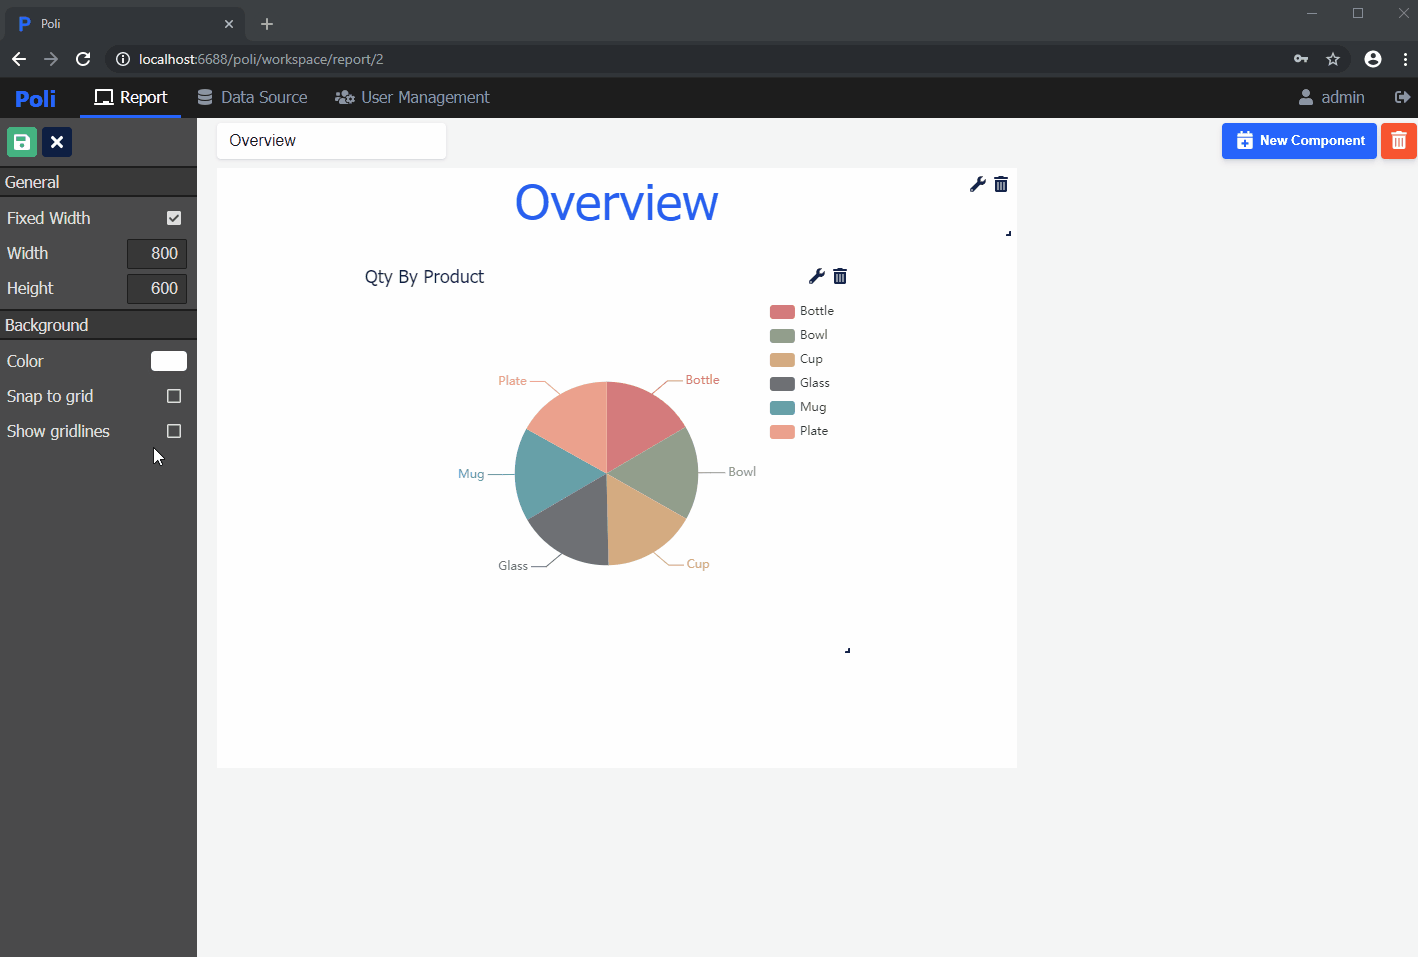
Task: Click the New Component button
Action: tap(1299, 141)
